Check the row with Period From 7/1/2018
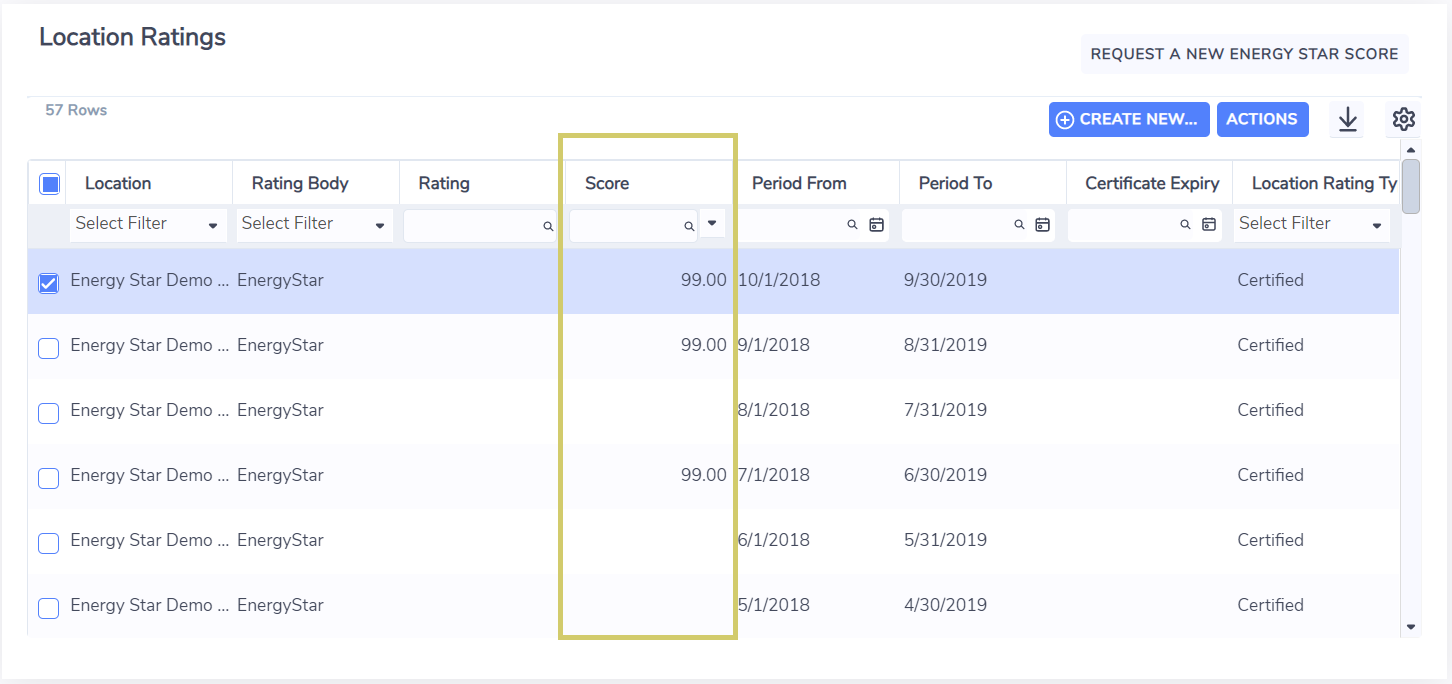1452x684 pixels. click(48, 478)
